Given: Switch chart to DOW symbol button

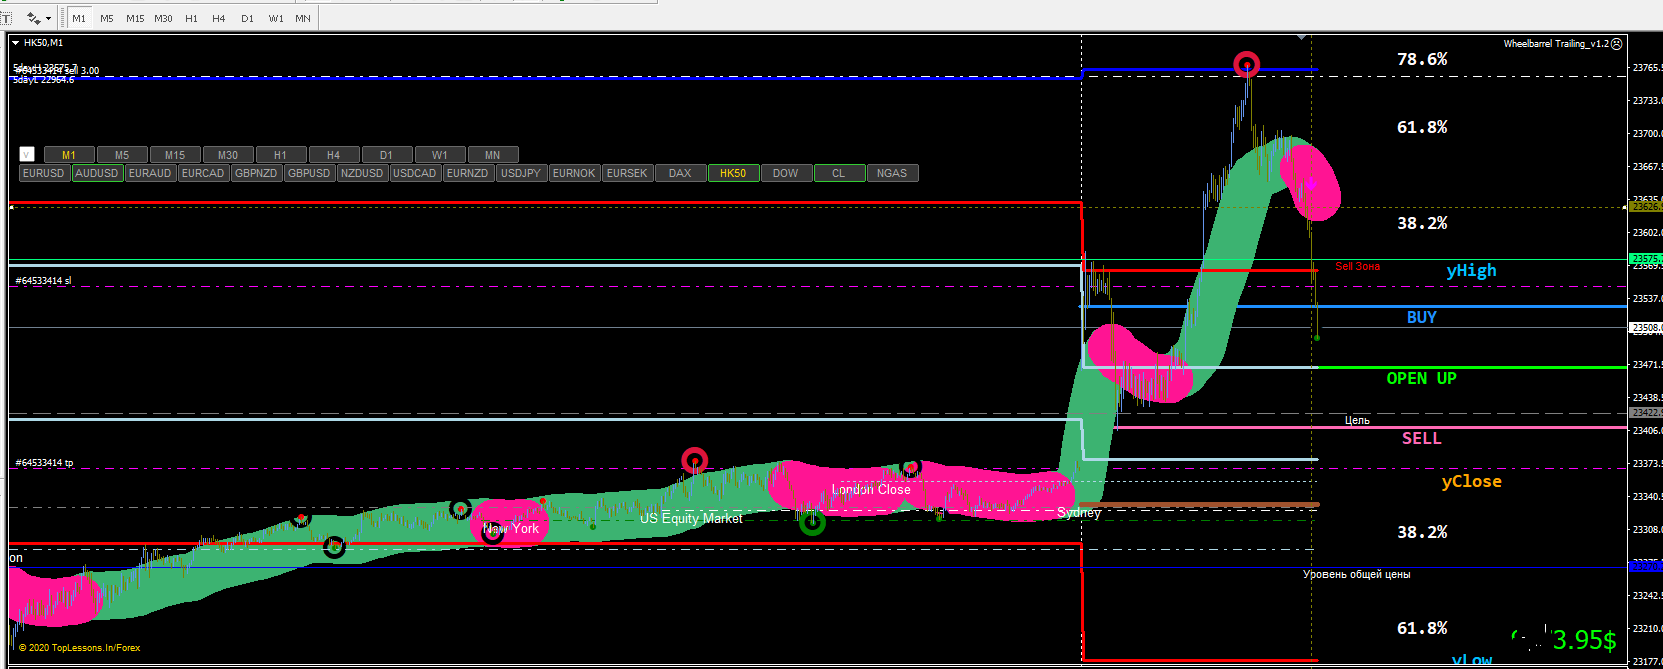Looking at the screenshot, I should coord(786,173).
